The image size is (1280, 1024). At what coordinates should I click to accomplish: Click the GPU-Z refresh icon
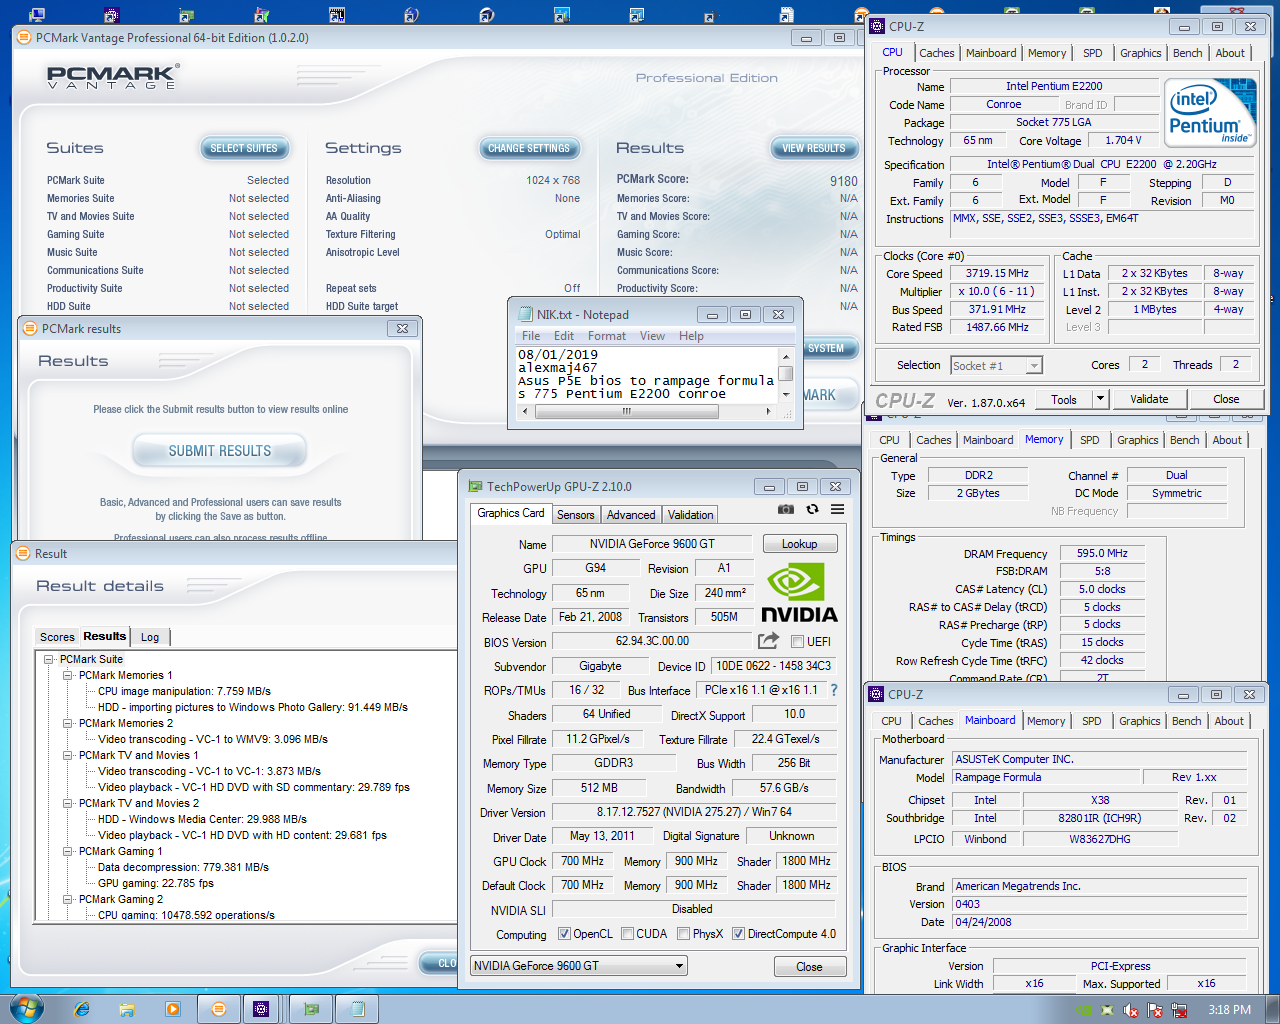(x=812, y=509)
